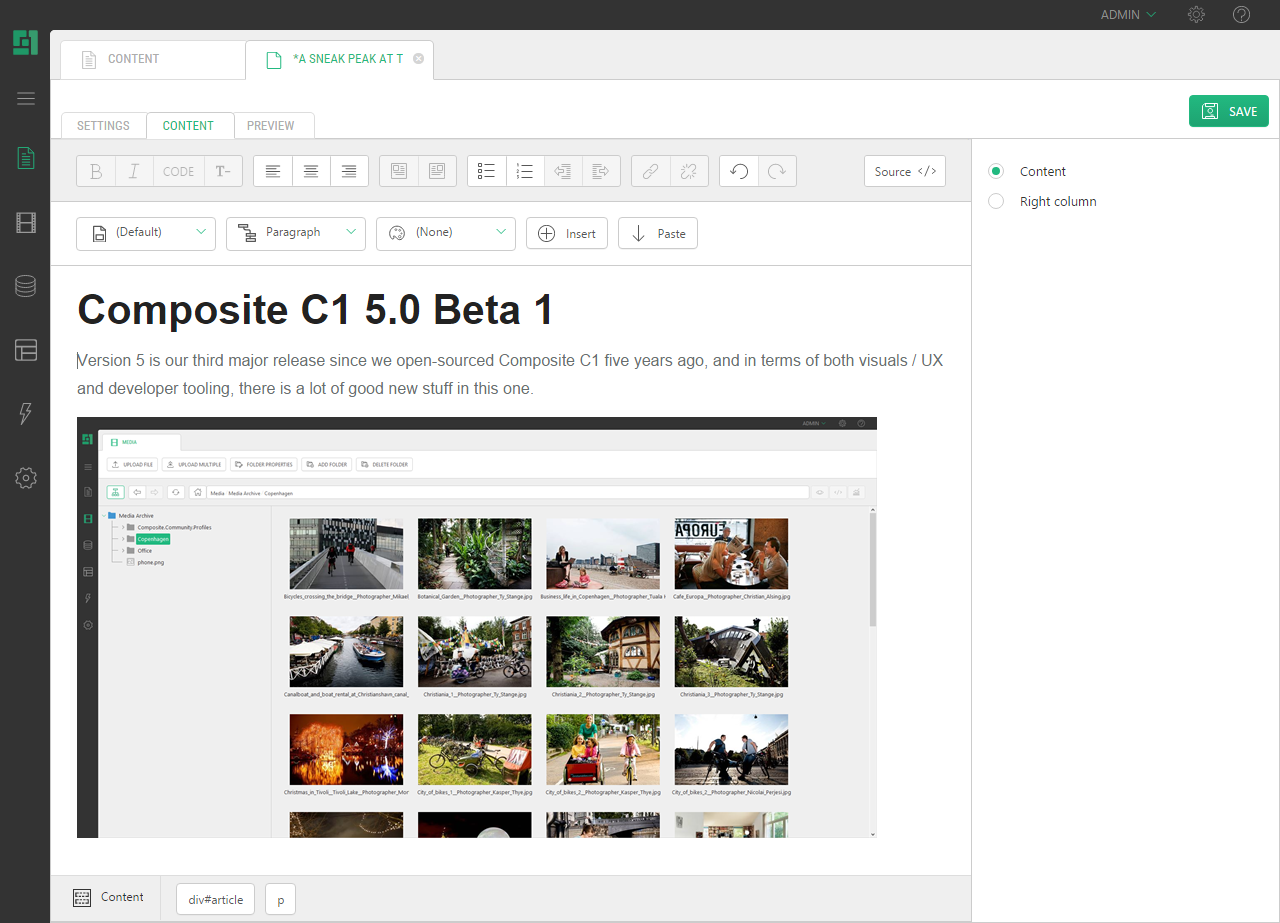Screen dimensions: 1280x923
Task: Switch to the Settings tab
Action: [x=103, y=126]
